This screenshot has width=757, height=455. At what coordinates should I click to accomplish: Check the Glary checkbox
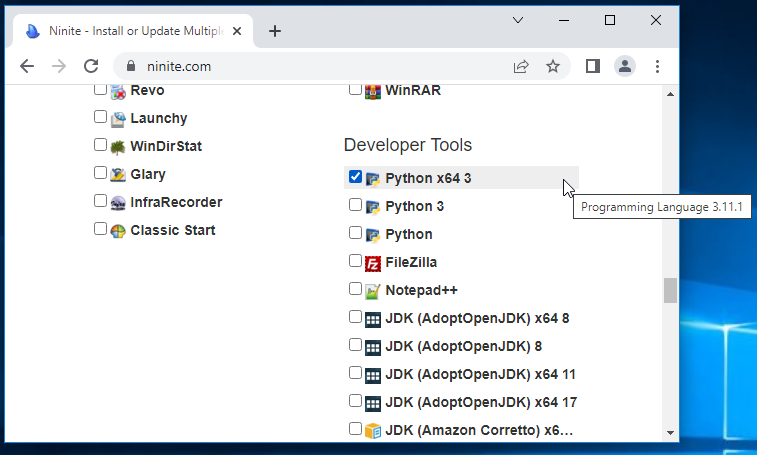(100, 173)
